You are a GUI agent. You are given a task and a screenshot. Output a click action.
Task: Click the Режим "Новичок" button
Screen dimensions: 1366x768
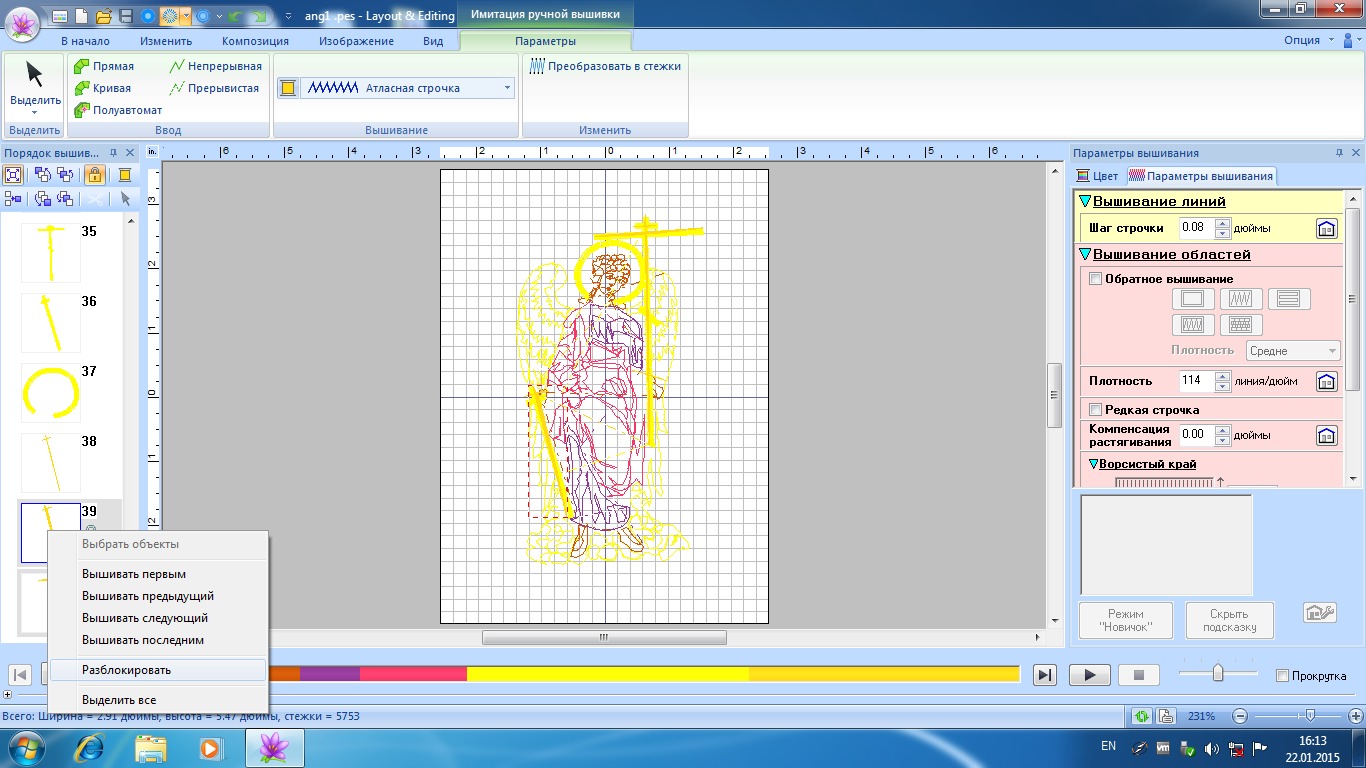[x=1126, y=621]
